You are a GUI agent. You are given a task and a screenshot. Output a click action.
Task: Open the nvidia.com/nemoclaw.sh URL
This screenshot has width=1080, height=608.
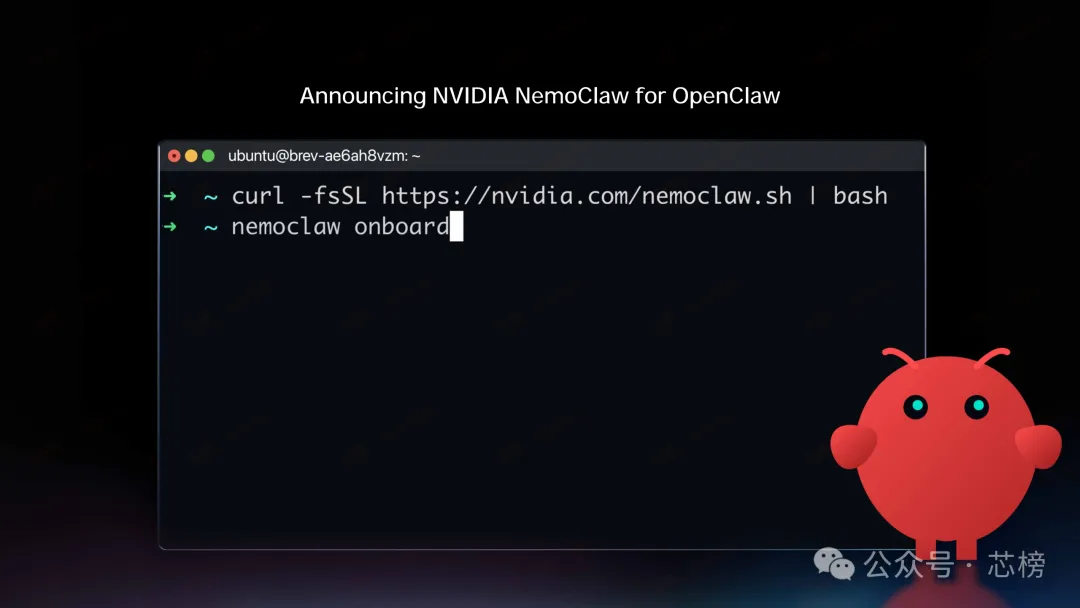587,196
